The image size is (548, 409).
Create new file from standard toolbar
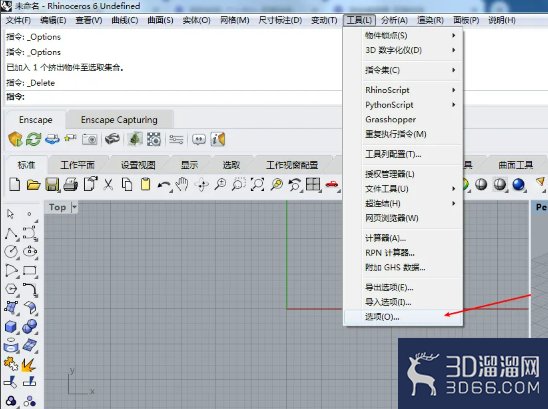pos(14,184)
